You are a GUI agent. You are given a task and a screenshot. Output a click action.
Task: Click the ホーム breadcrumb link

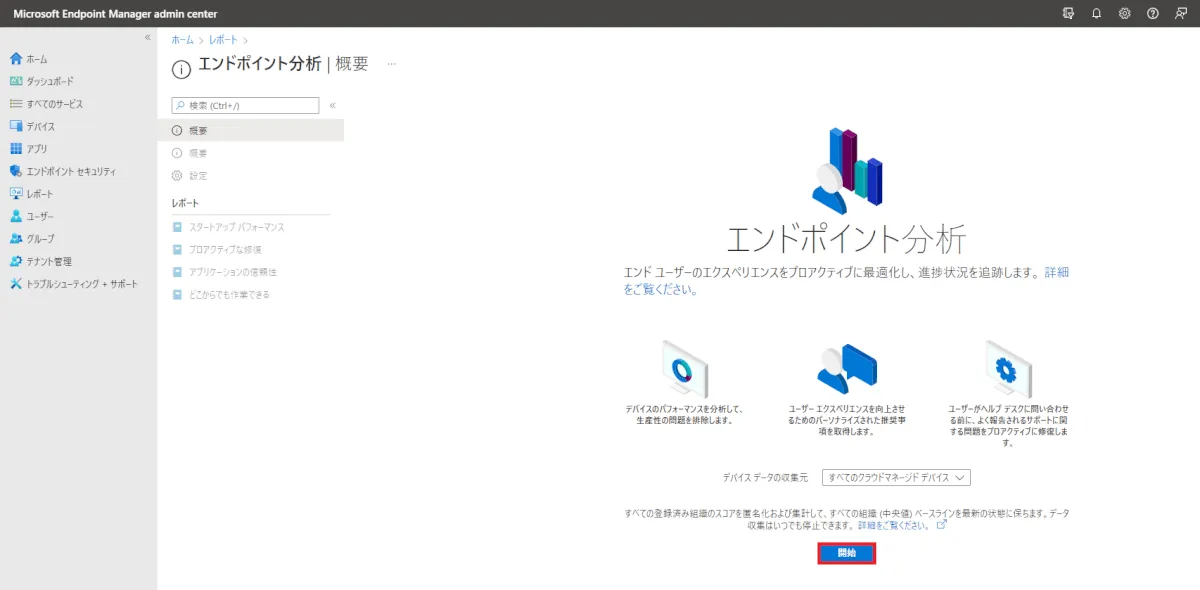coord(182,39)
